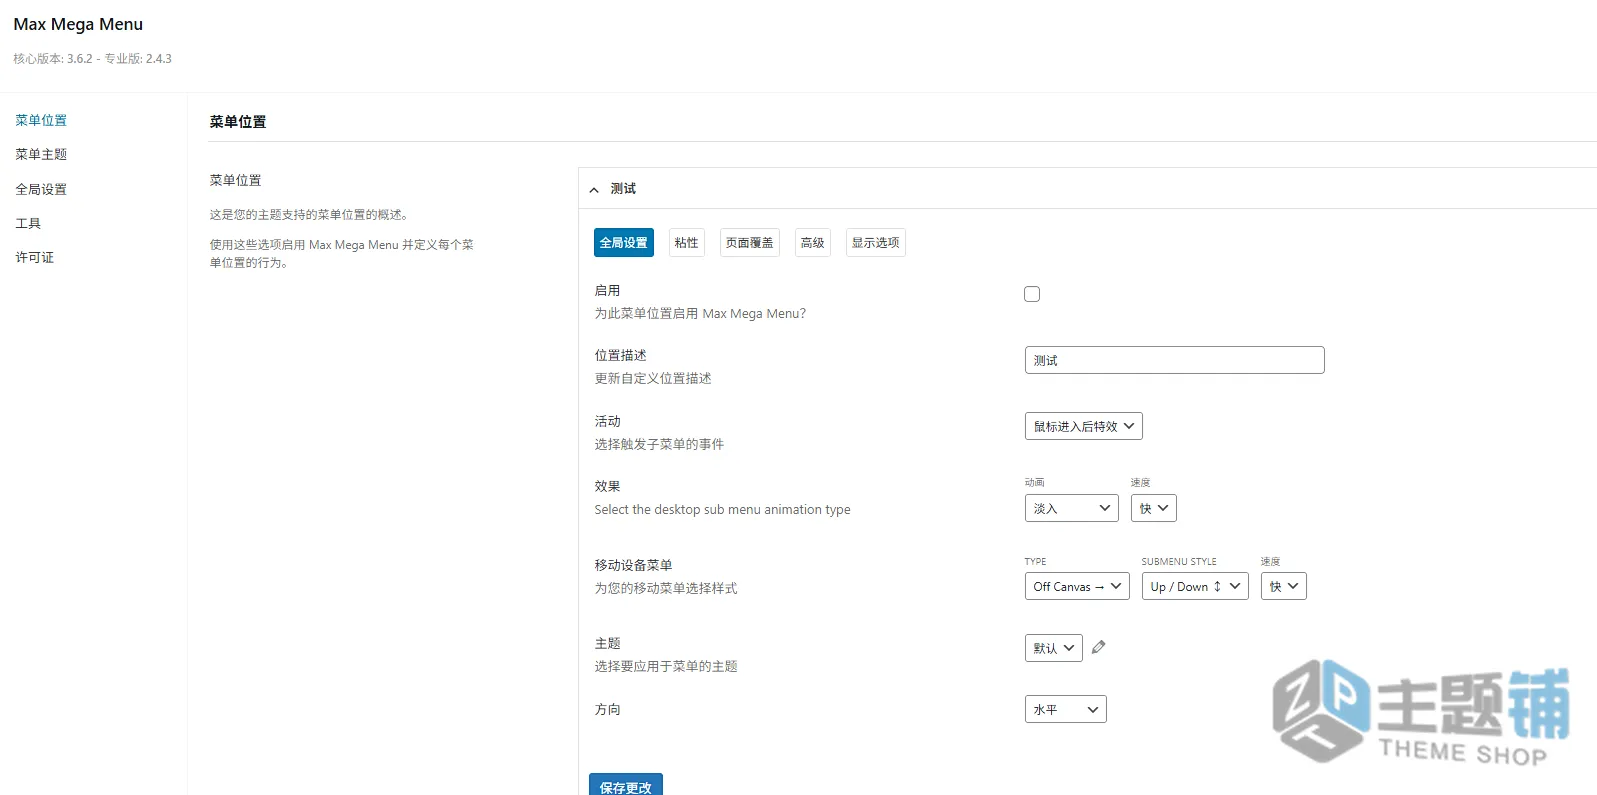The width and height of the screenshot is (1597, 795).
Task: Switch to the 显示选项 tab
Action: (x=876, y=243)
